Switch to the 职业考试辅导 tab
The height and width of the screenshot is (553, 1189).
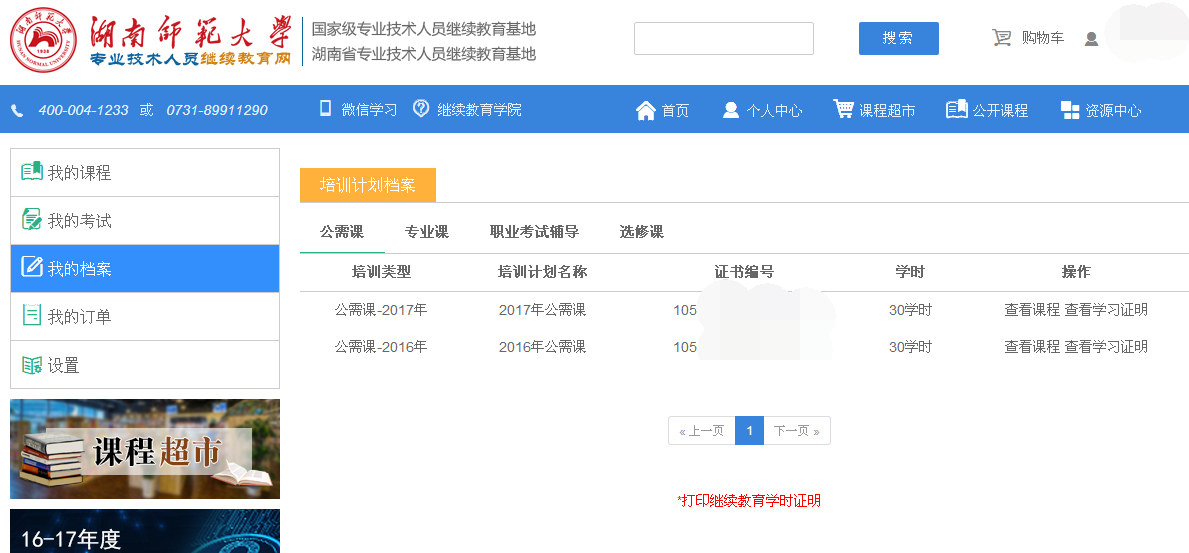(x=534, y=232)
